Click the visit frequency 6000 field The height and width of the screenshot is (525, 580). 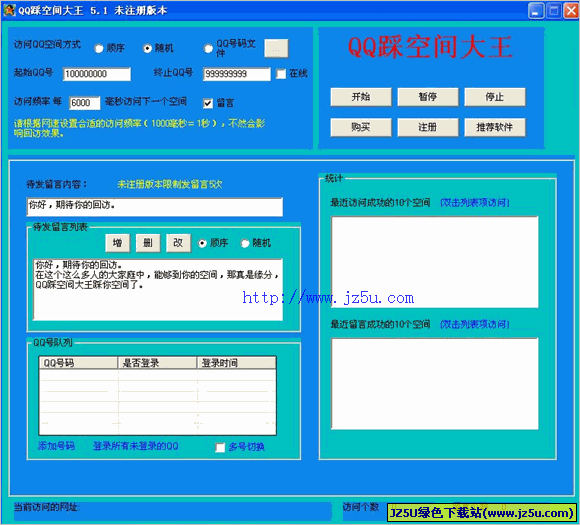pos(84,102)
